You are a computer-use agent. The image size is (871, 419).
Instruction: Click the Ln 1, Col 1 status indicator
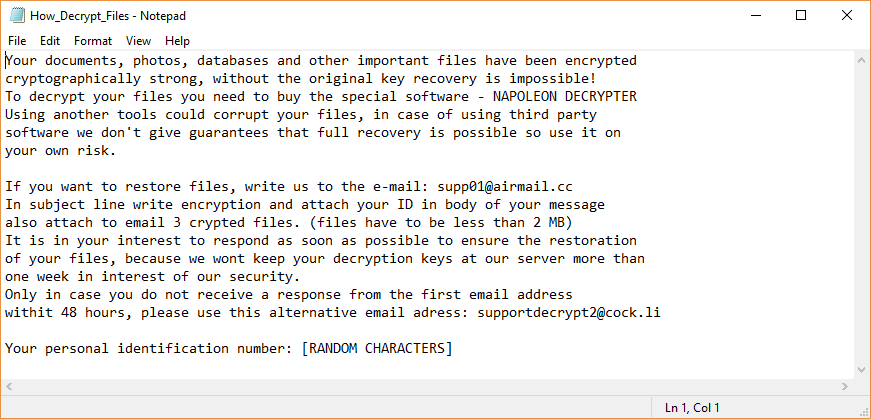694,408
